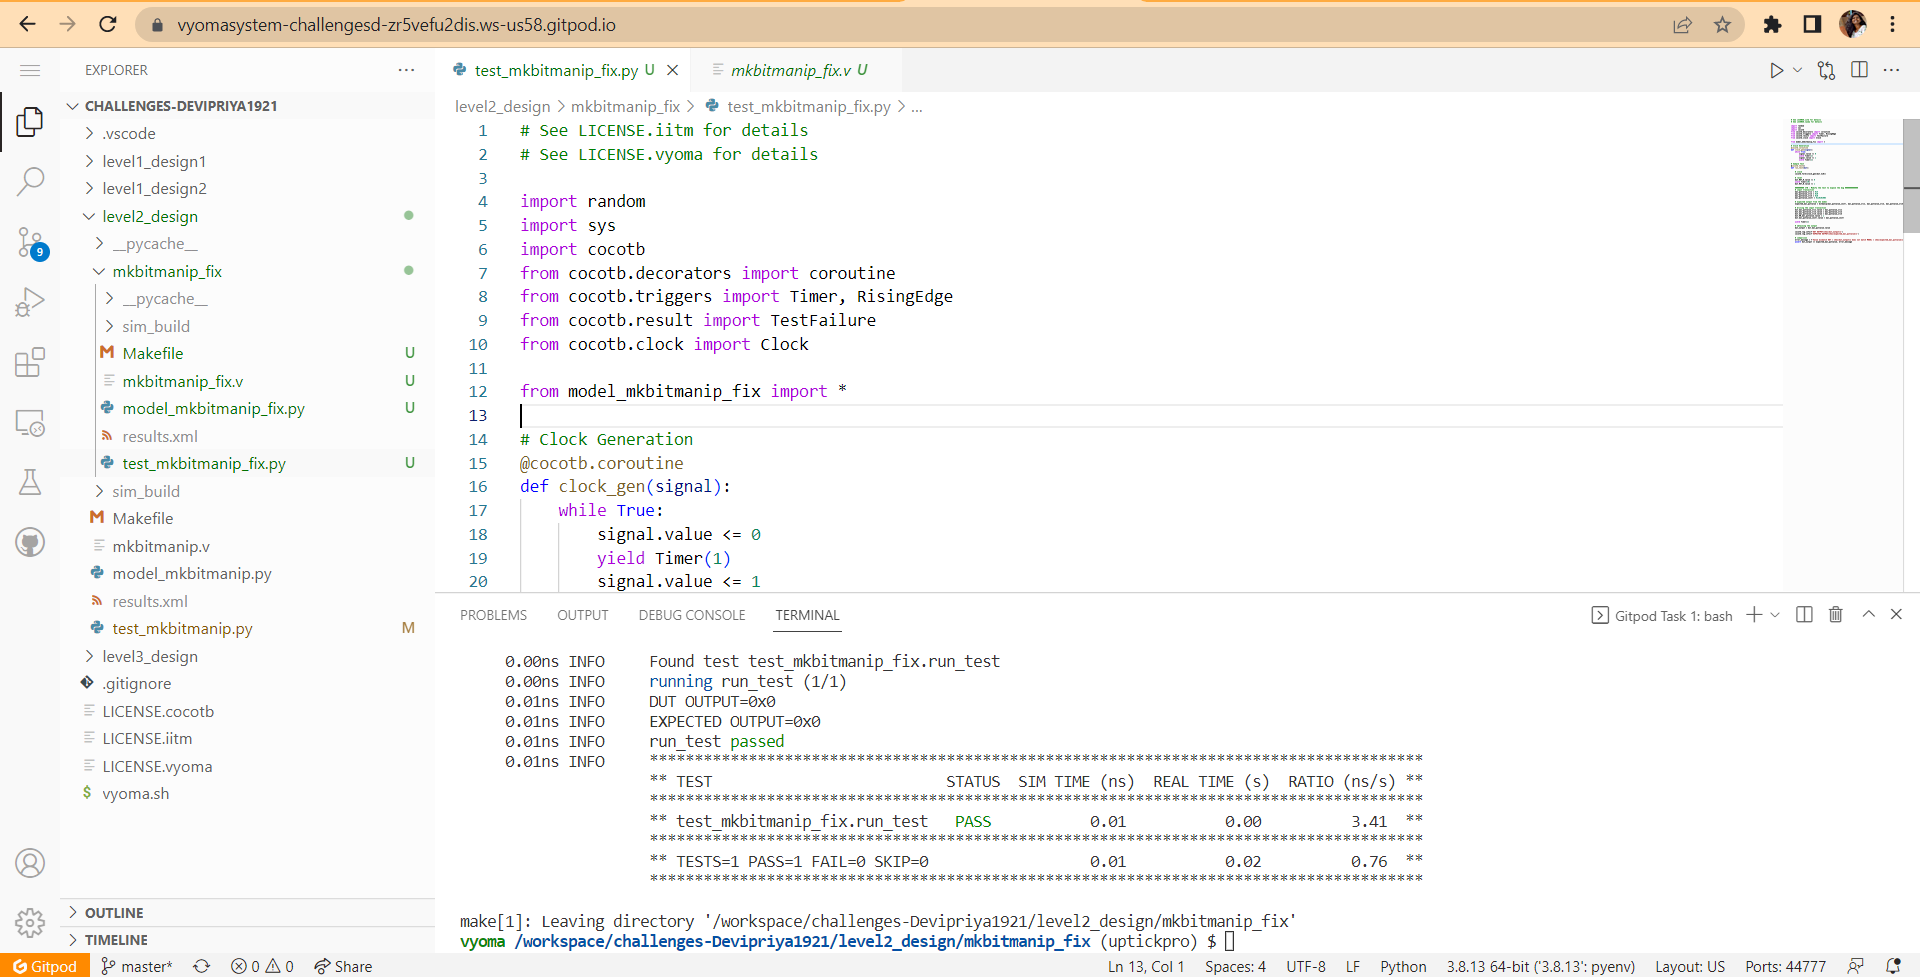Viewport: 1920px width, 977px height.
Task: Open the GitHub panel
Action: [30, 542]
